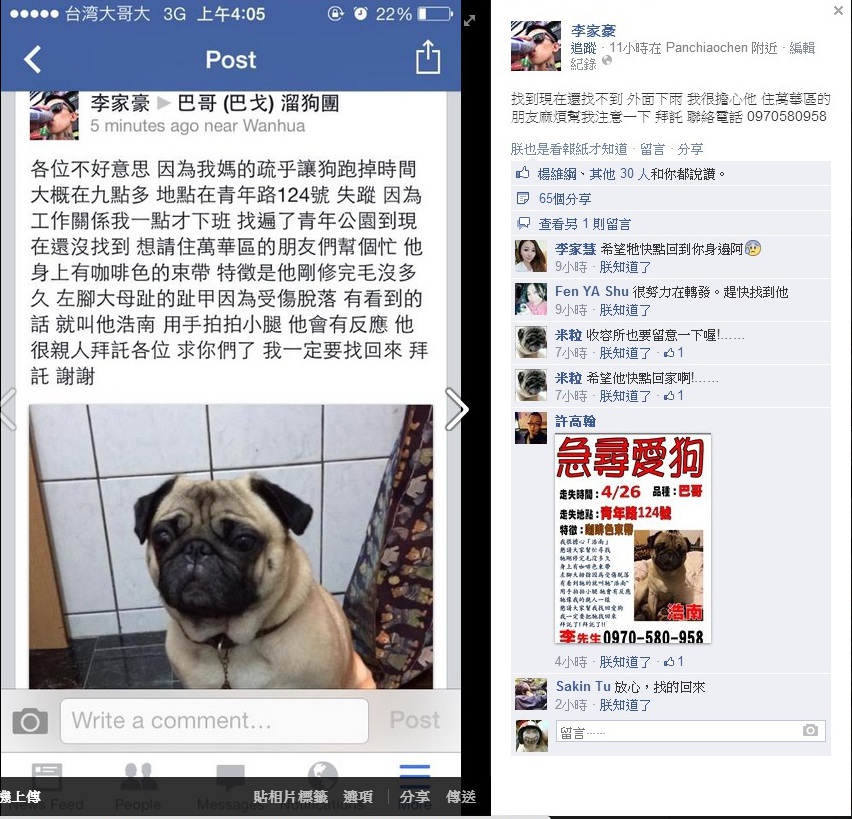Close the photo viewer with X

tap(838, 10)
